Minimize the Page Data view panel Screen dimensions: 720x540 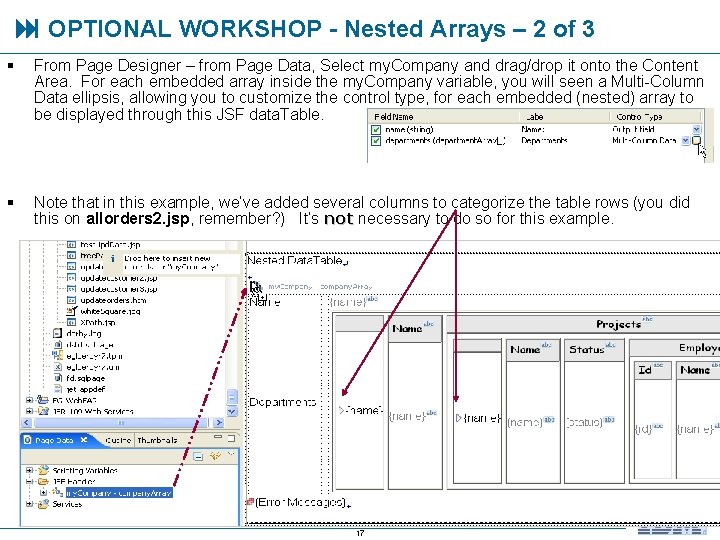click(218, 438)
